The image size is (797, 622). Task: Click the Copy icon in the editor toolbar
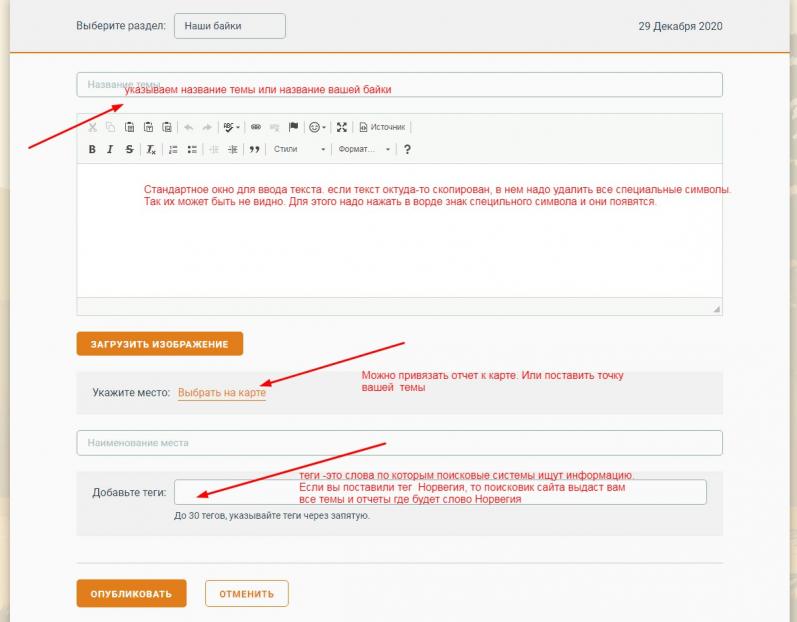pyautogui.click(x=110, y=127)
